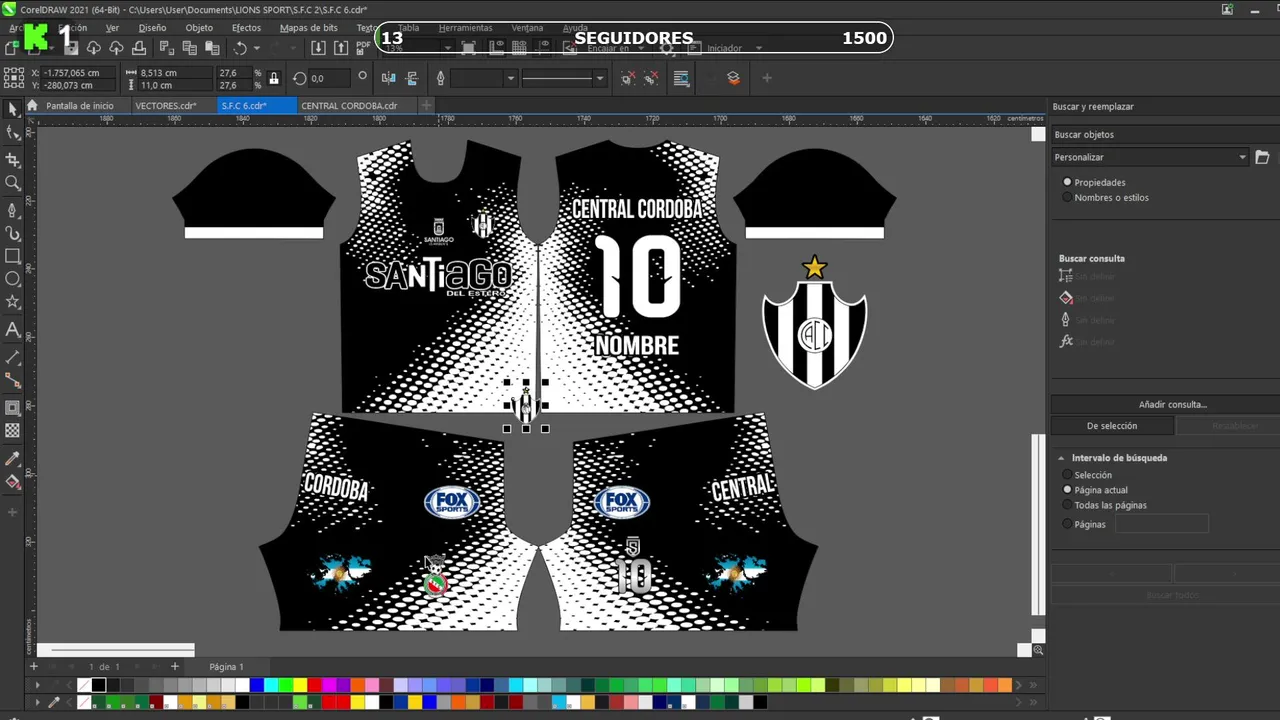Viewport: 1280px width, 720px height.
Task: Select the Crop tool
Action: 12,159
